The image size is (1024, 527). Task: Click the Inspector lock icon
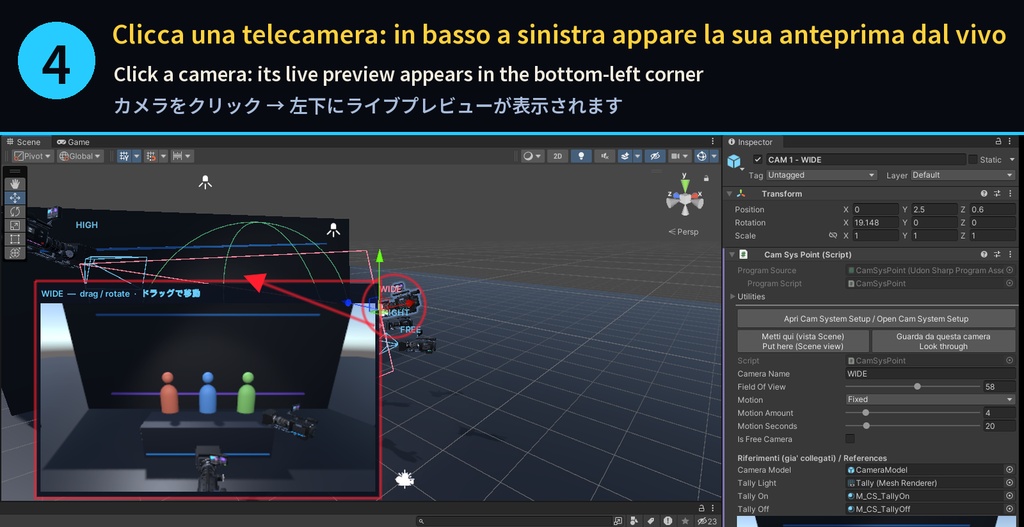click(x=998, y=142)
